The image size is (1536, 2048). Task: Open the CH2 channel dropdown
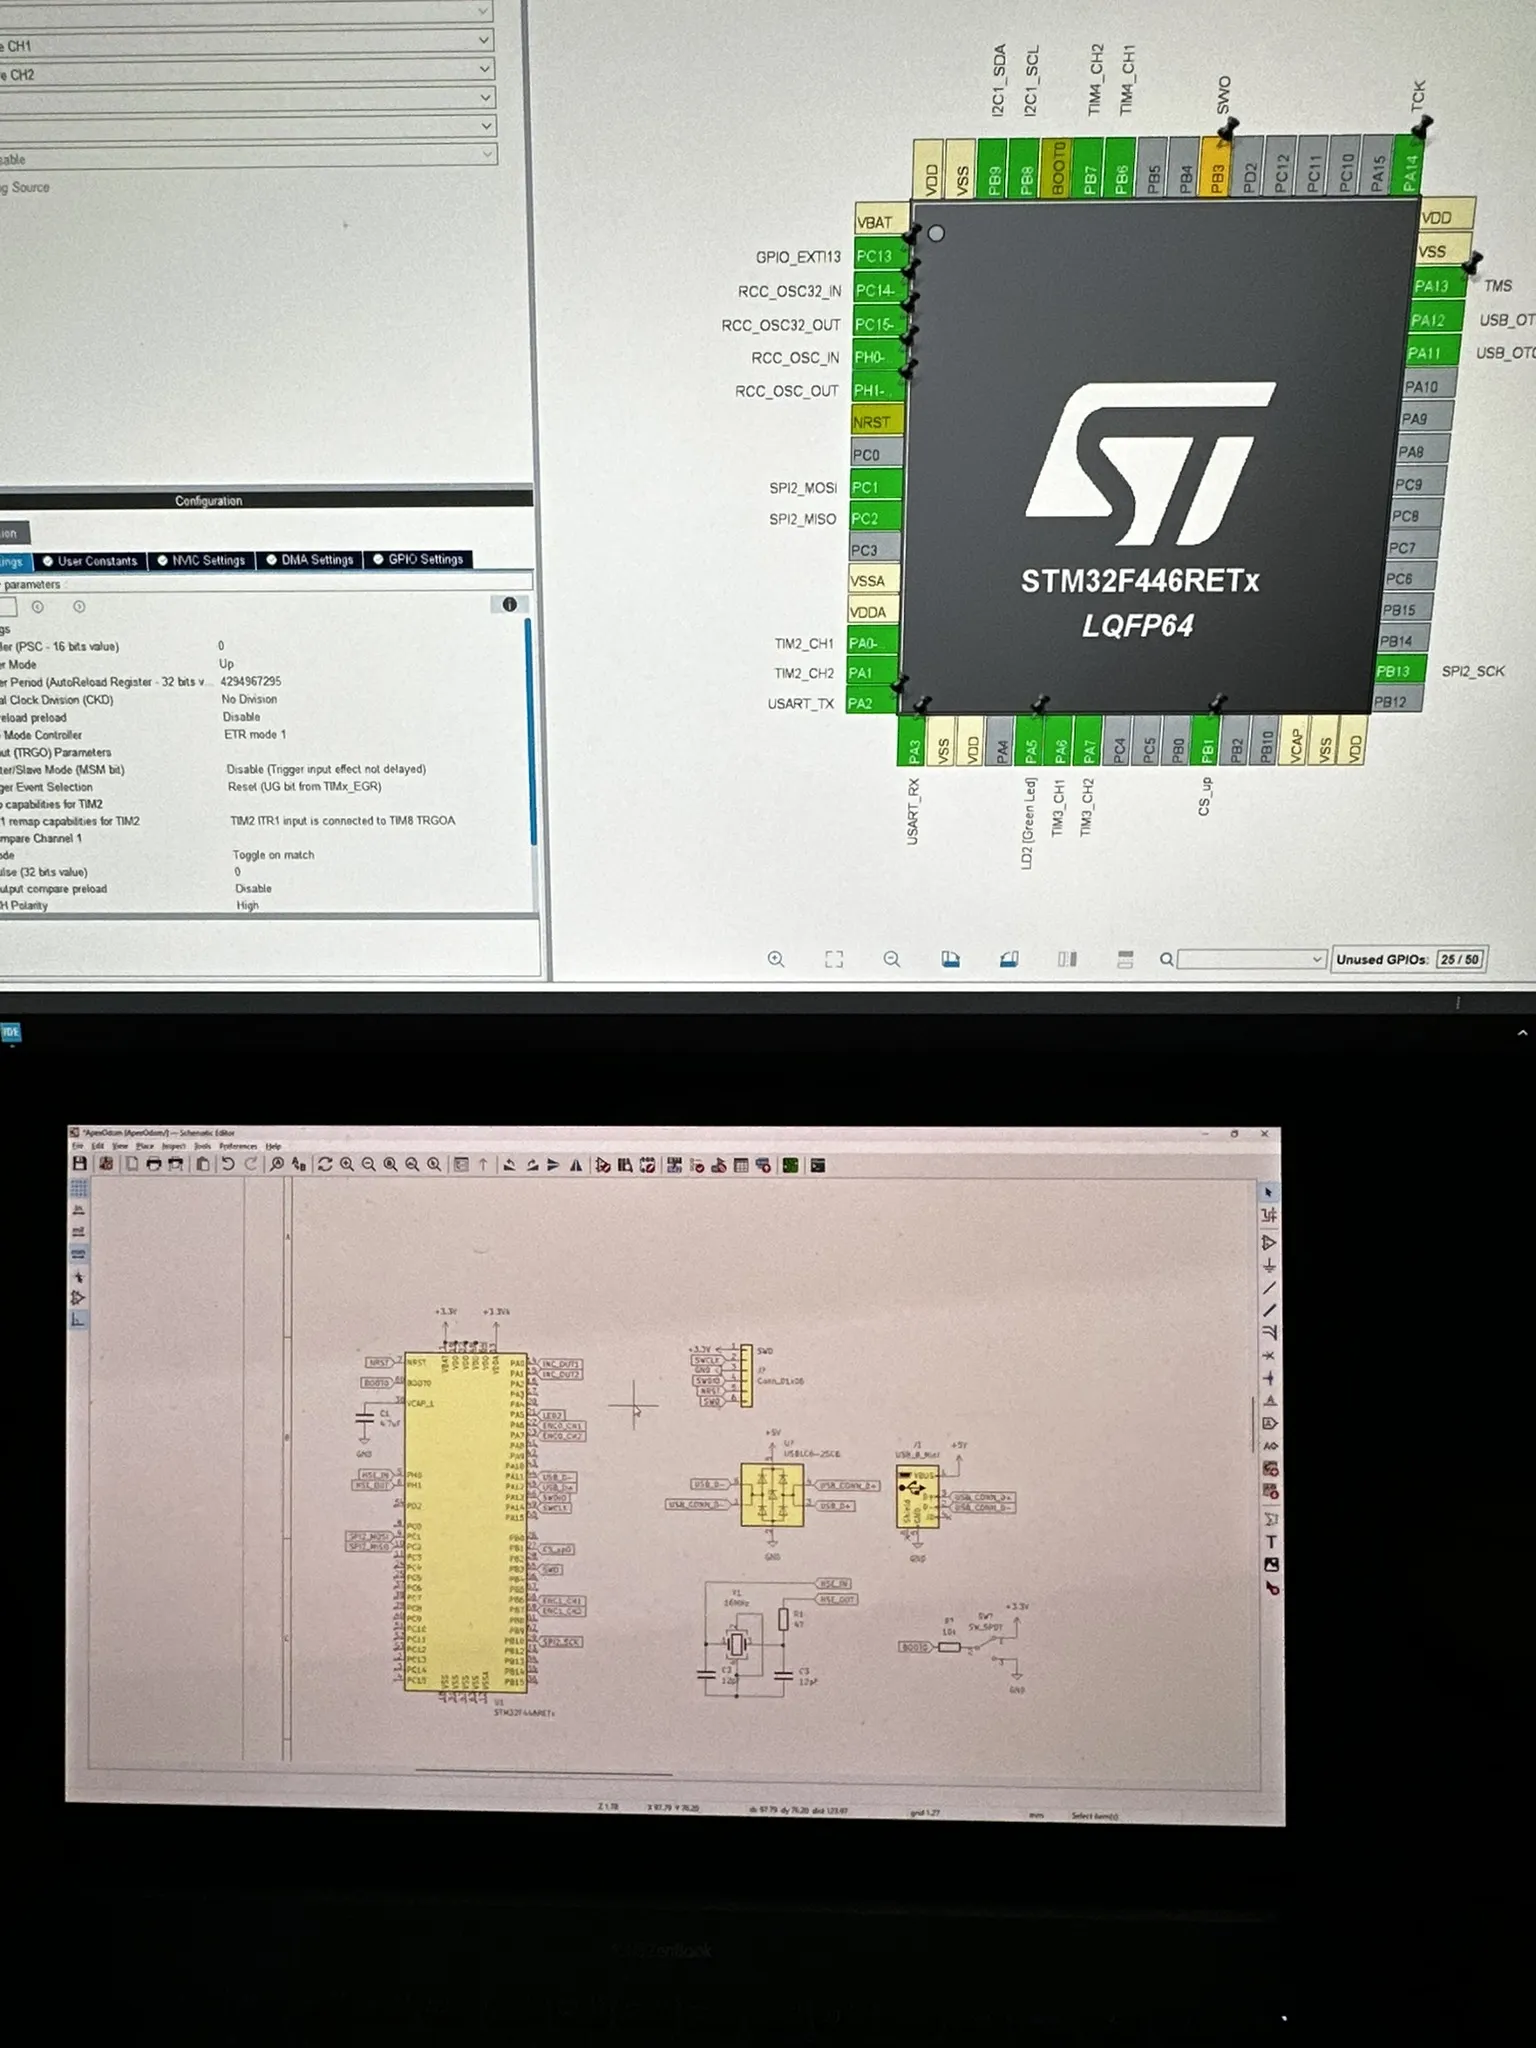pos(484,69)
